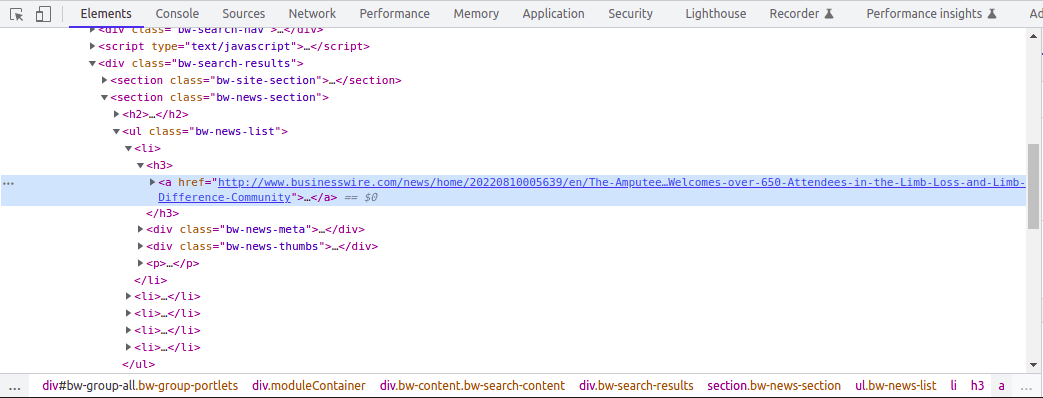Select the closing </ul> tag line
The image size is (1043, 398).
click(x=138, y=364)
